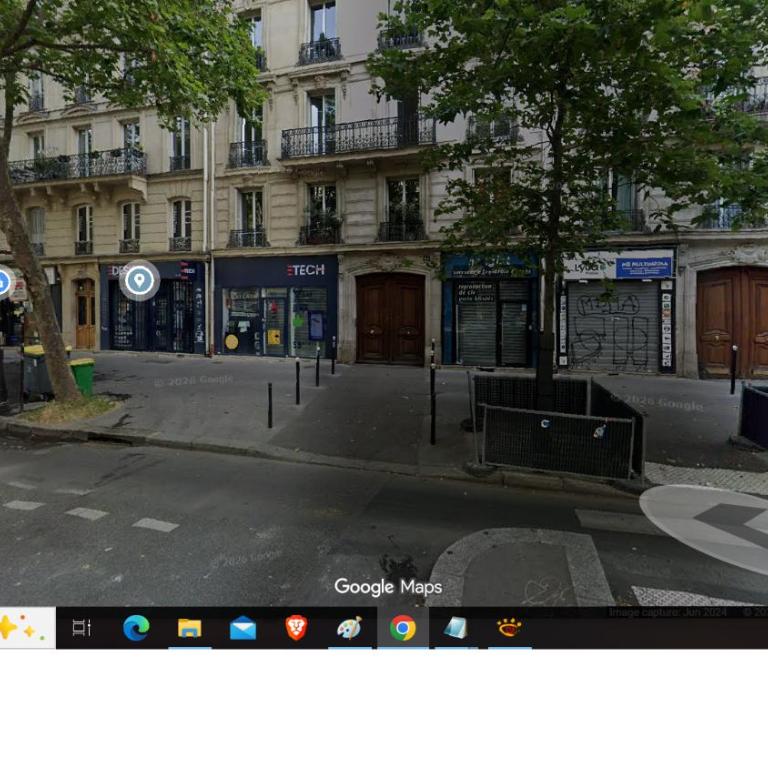Switch to Google Chrome in the taskbar
The image size is (768, 768).
coord(403,628)
